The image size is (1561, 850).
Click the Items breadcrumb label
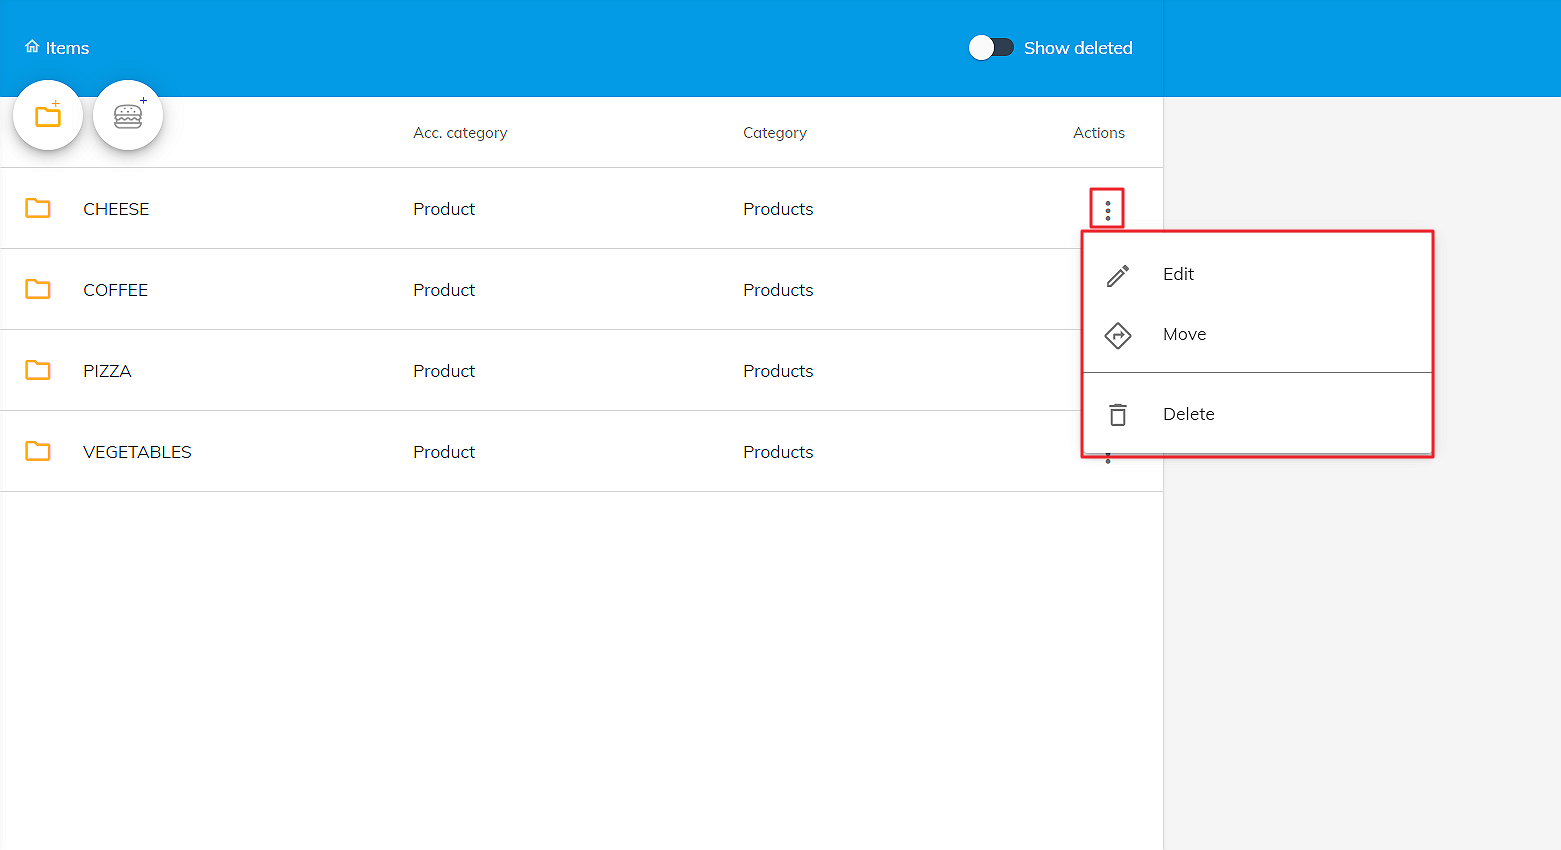coord(67,48)
